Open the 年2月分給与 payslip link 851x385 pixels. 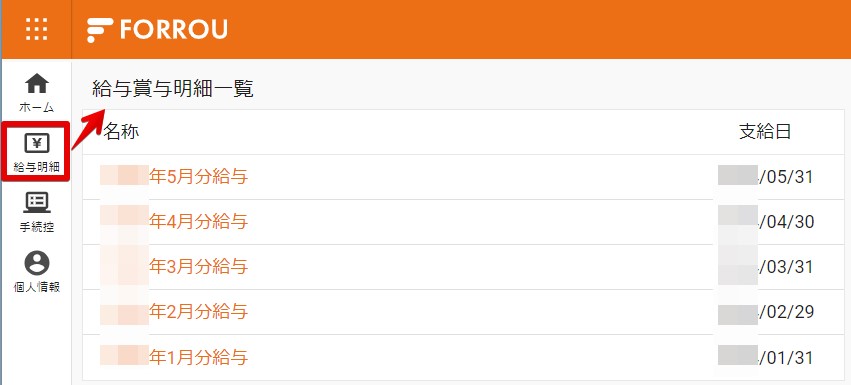[x=199, y=312]
